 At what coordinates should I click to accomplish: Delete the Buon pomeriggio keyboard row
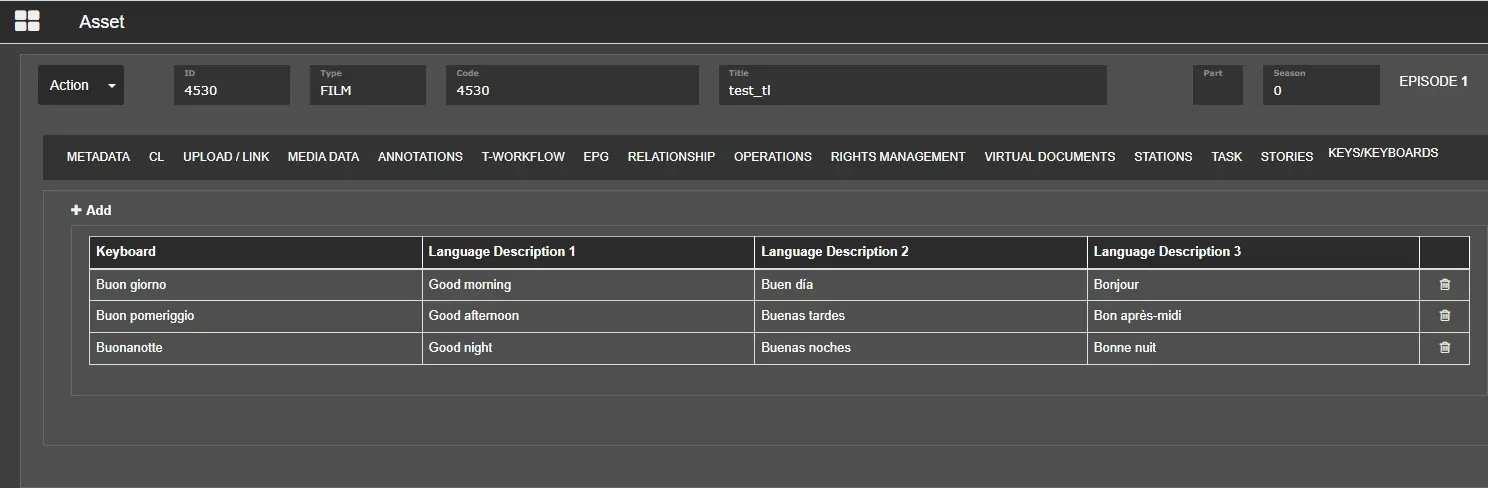[x=1444, y=316]
